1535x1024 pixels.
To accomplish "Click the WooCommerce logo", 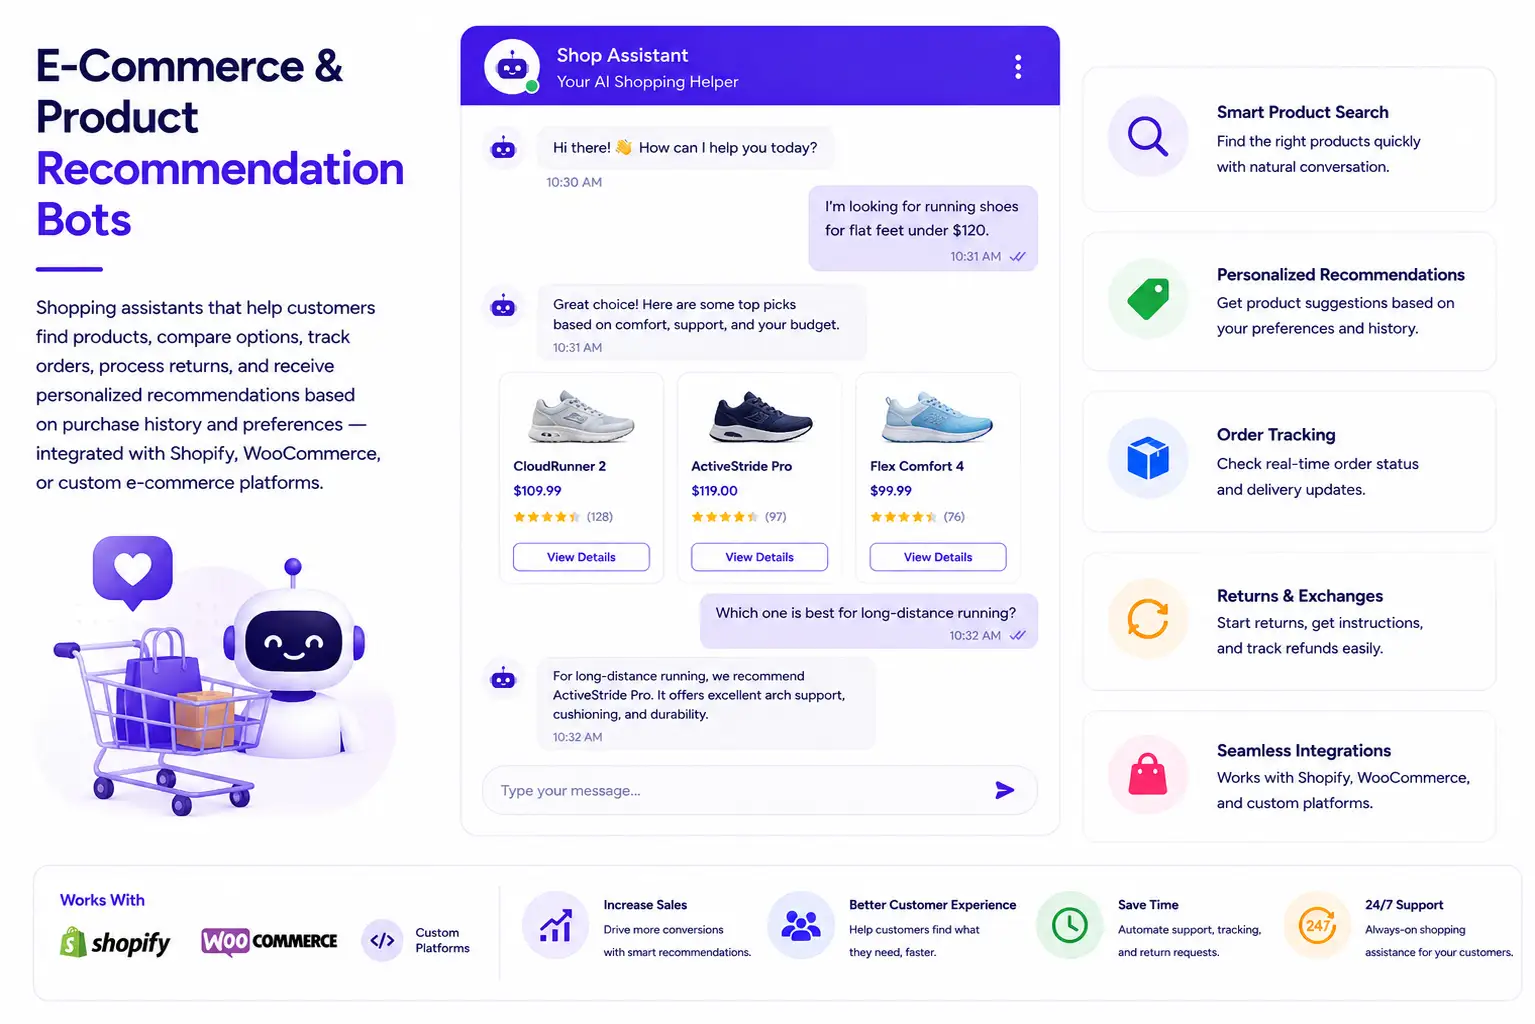I will coord(269,941).
